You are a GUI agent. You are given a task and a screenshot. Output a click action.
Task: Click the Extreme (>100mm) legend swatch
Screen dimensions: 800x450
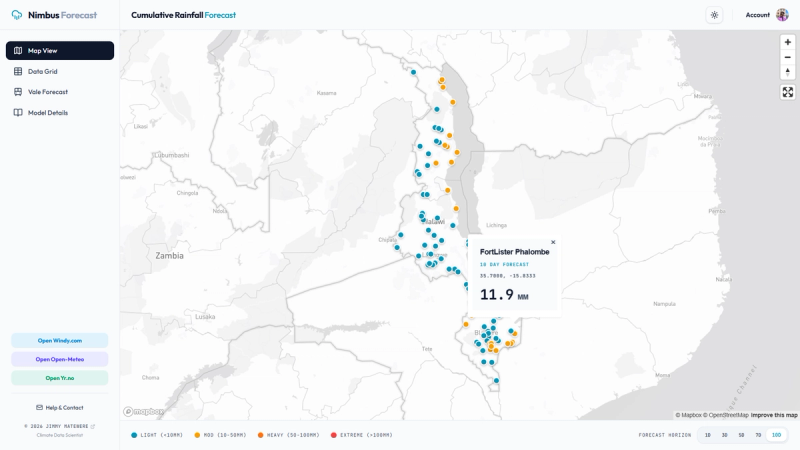coord(334,435)
